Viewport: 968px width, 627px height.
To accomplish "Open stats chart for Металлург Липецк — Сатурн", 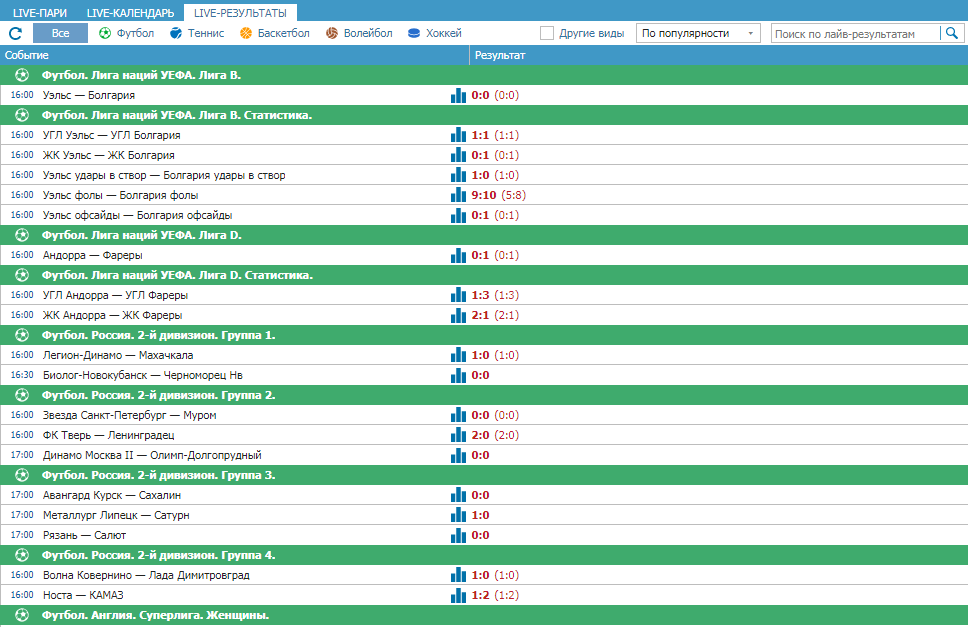I will pyautogui.click(x=458, y=515).
